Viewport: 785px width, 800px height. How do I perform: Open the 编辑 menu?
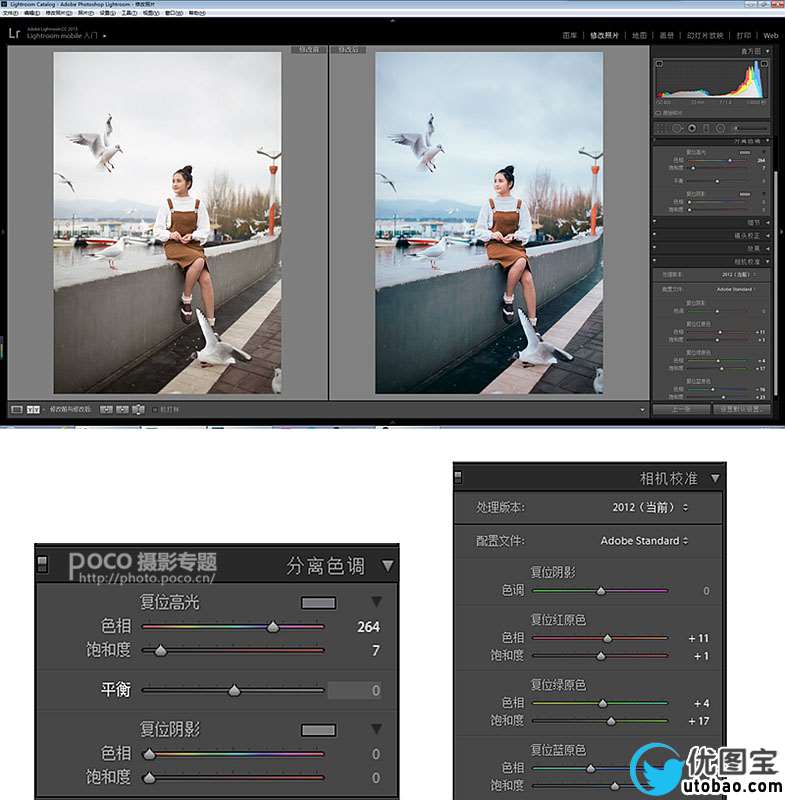tap(32, 13)
